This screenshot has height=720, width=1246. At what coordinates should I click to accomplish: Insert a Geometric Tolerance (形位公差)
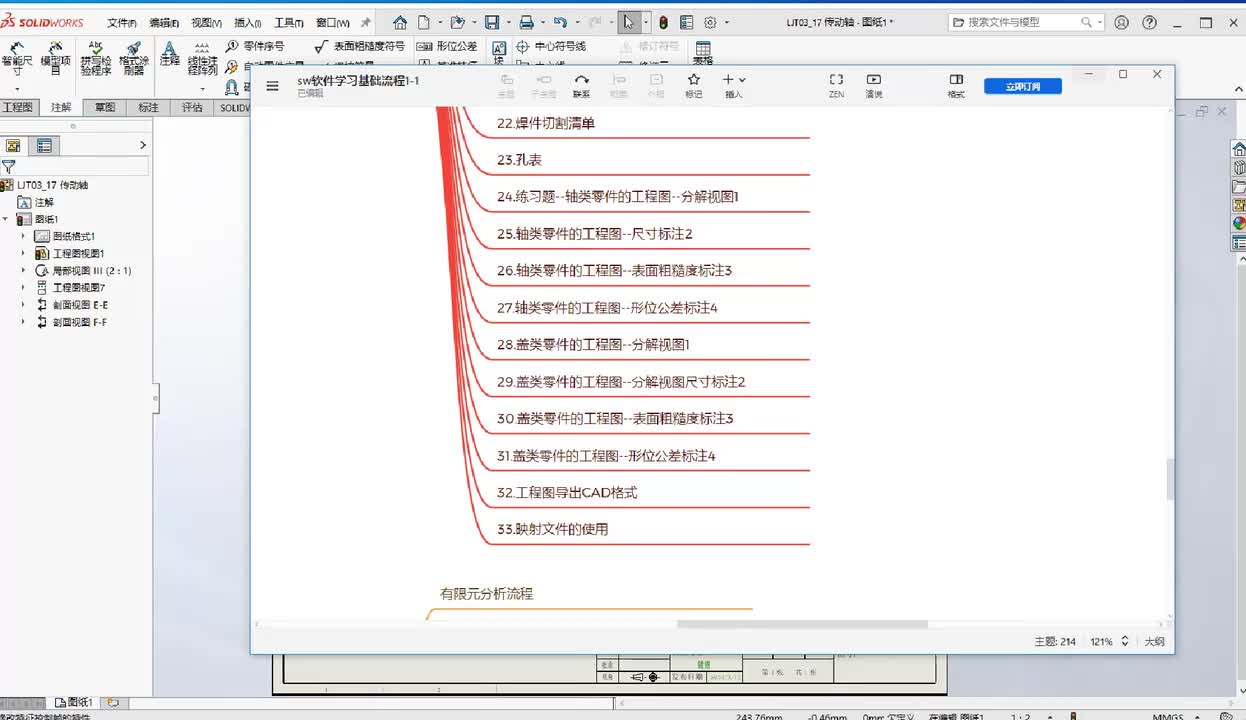click(447, 46)
